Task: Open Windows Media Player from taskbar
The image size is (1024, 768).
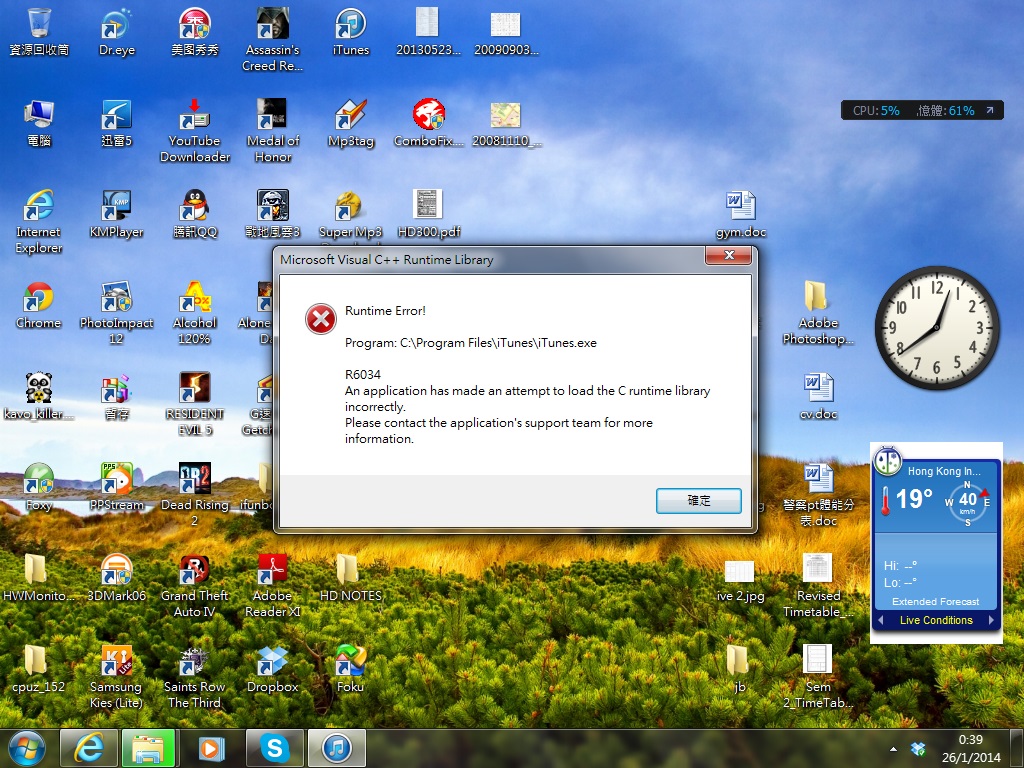Action: coord(210,748)
